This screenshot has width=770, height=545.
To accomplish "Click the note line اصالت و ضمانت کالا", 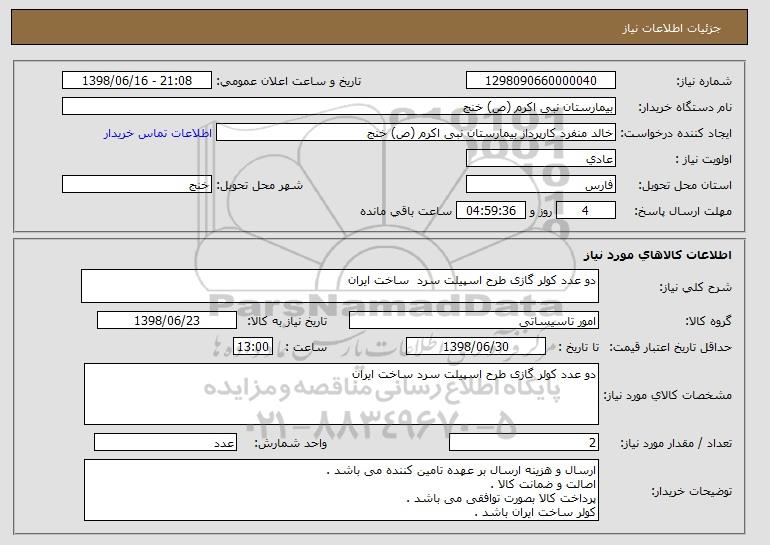I will click(x=544, y=485).
